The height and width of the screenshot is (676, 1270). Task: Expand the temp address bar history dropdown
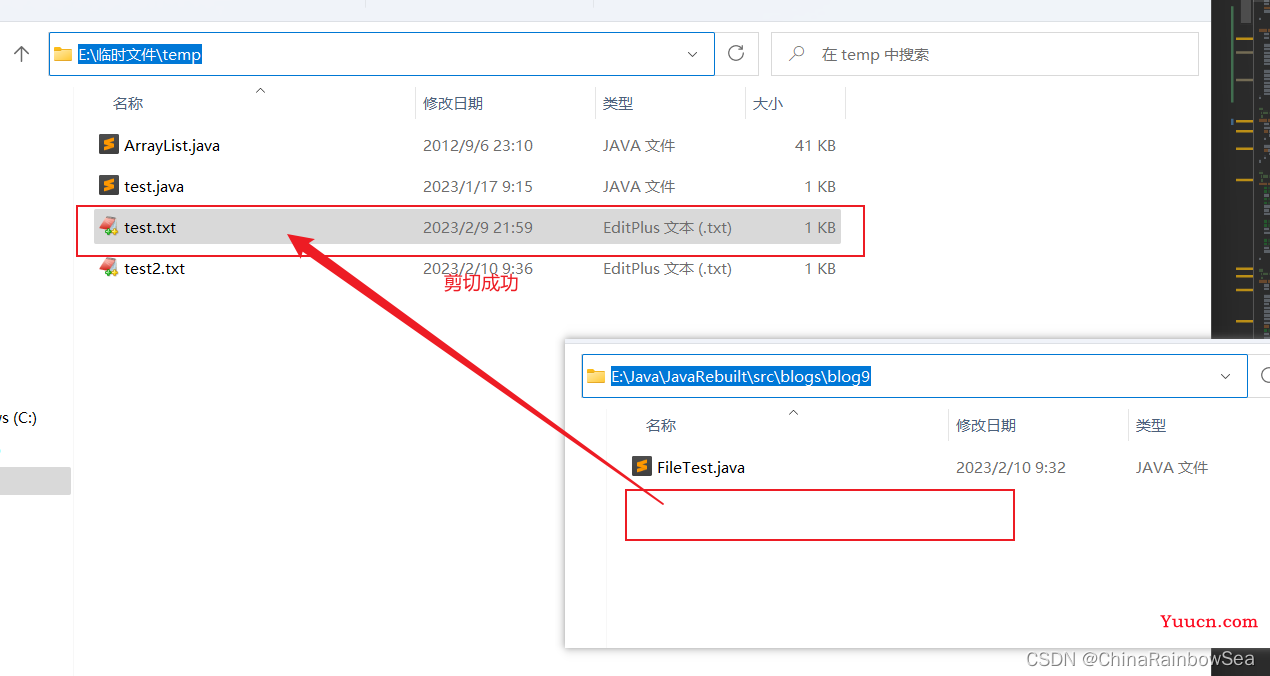point(692,54)
